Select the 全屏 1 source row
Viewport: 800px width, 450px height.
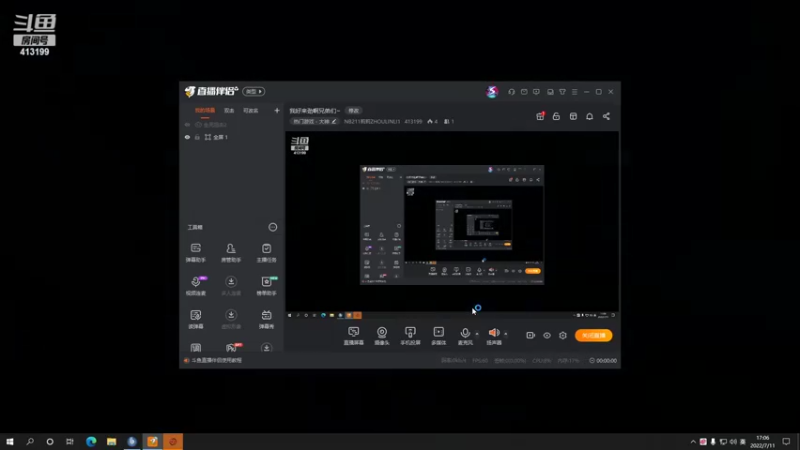tap(232, 137)
